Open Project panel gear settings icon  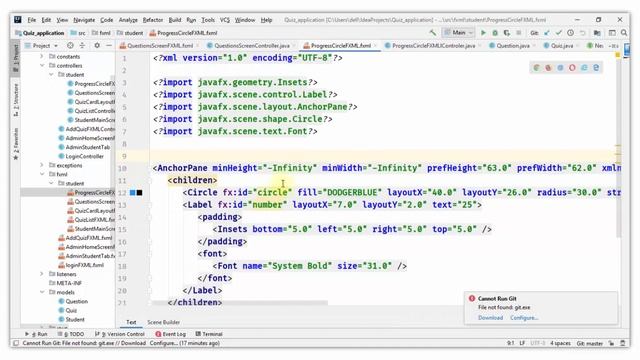97,46
